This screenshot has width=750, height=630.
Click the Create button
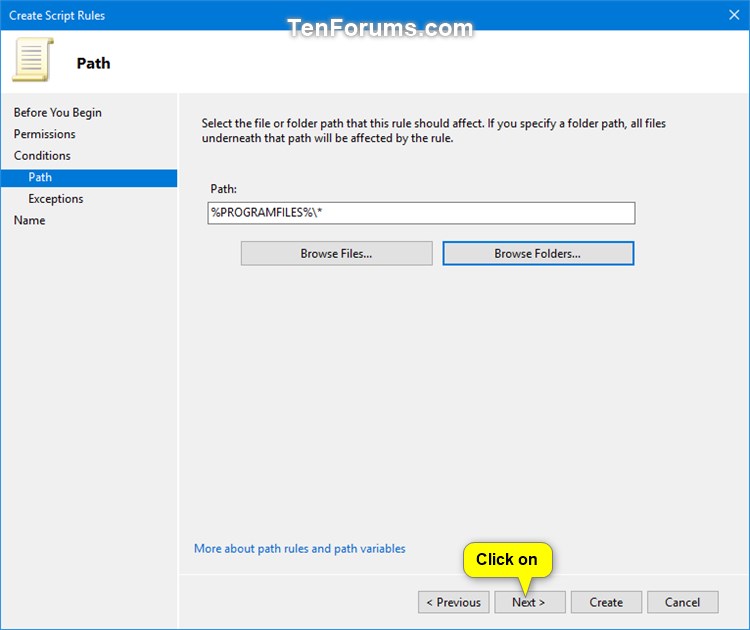tap(606, 602)
